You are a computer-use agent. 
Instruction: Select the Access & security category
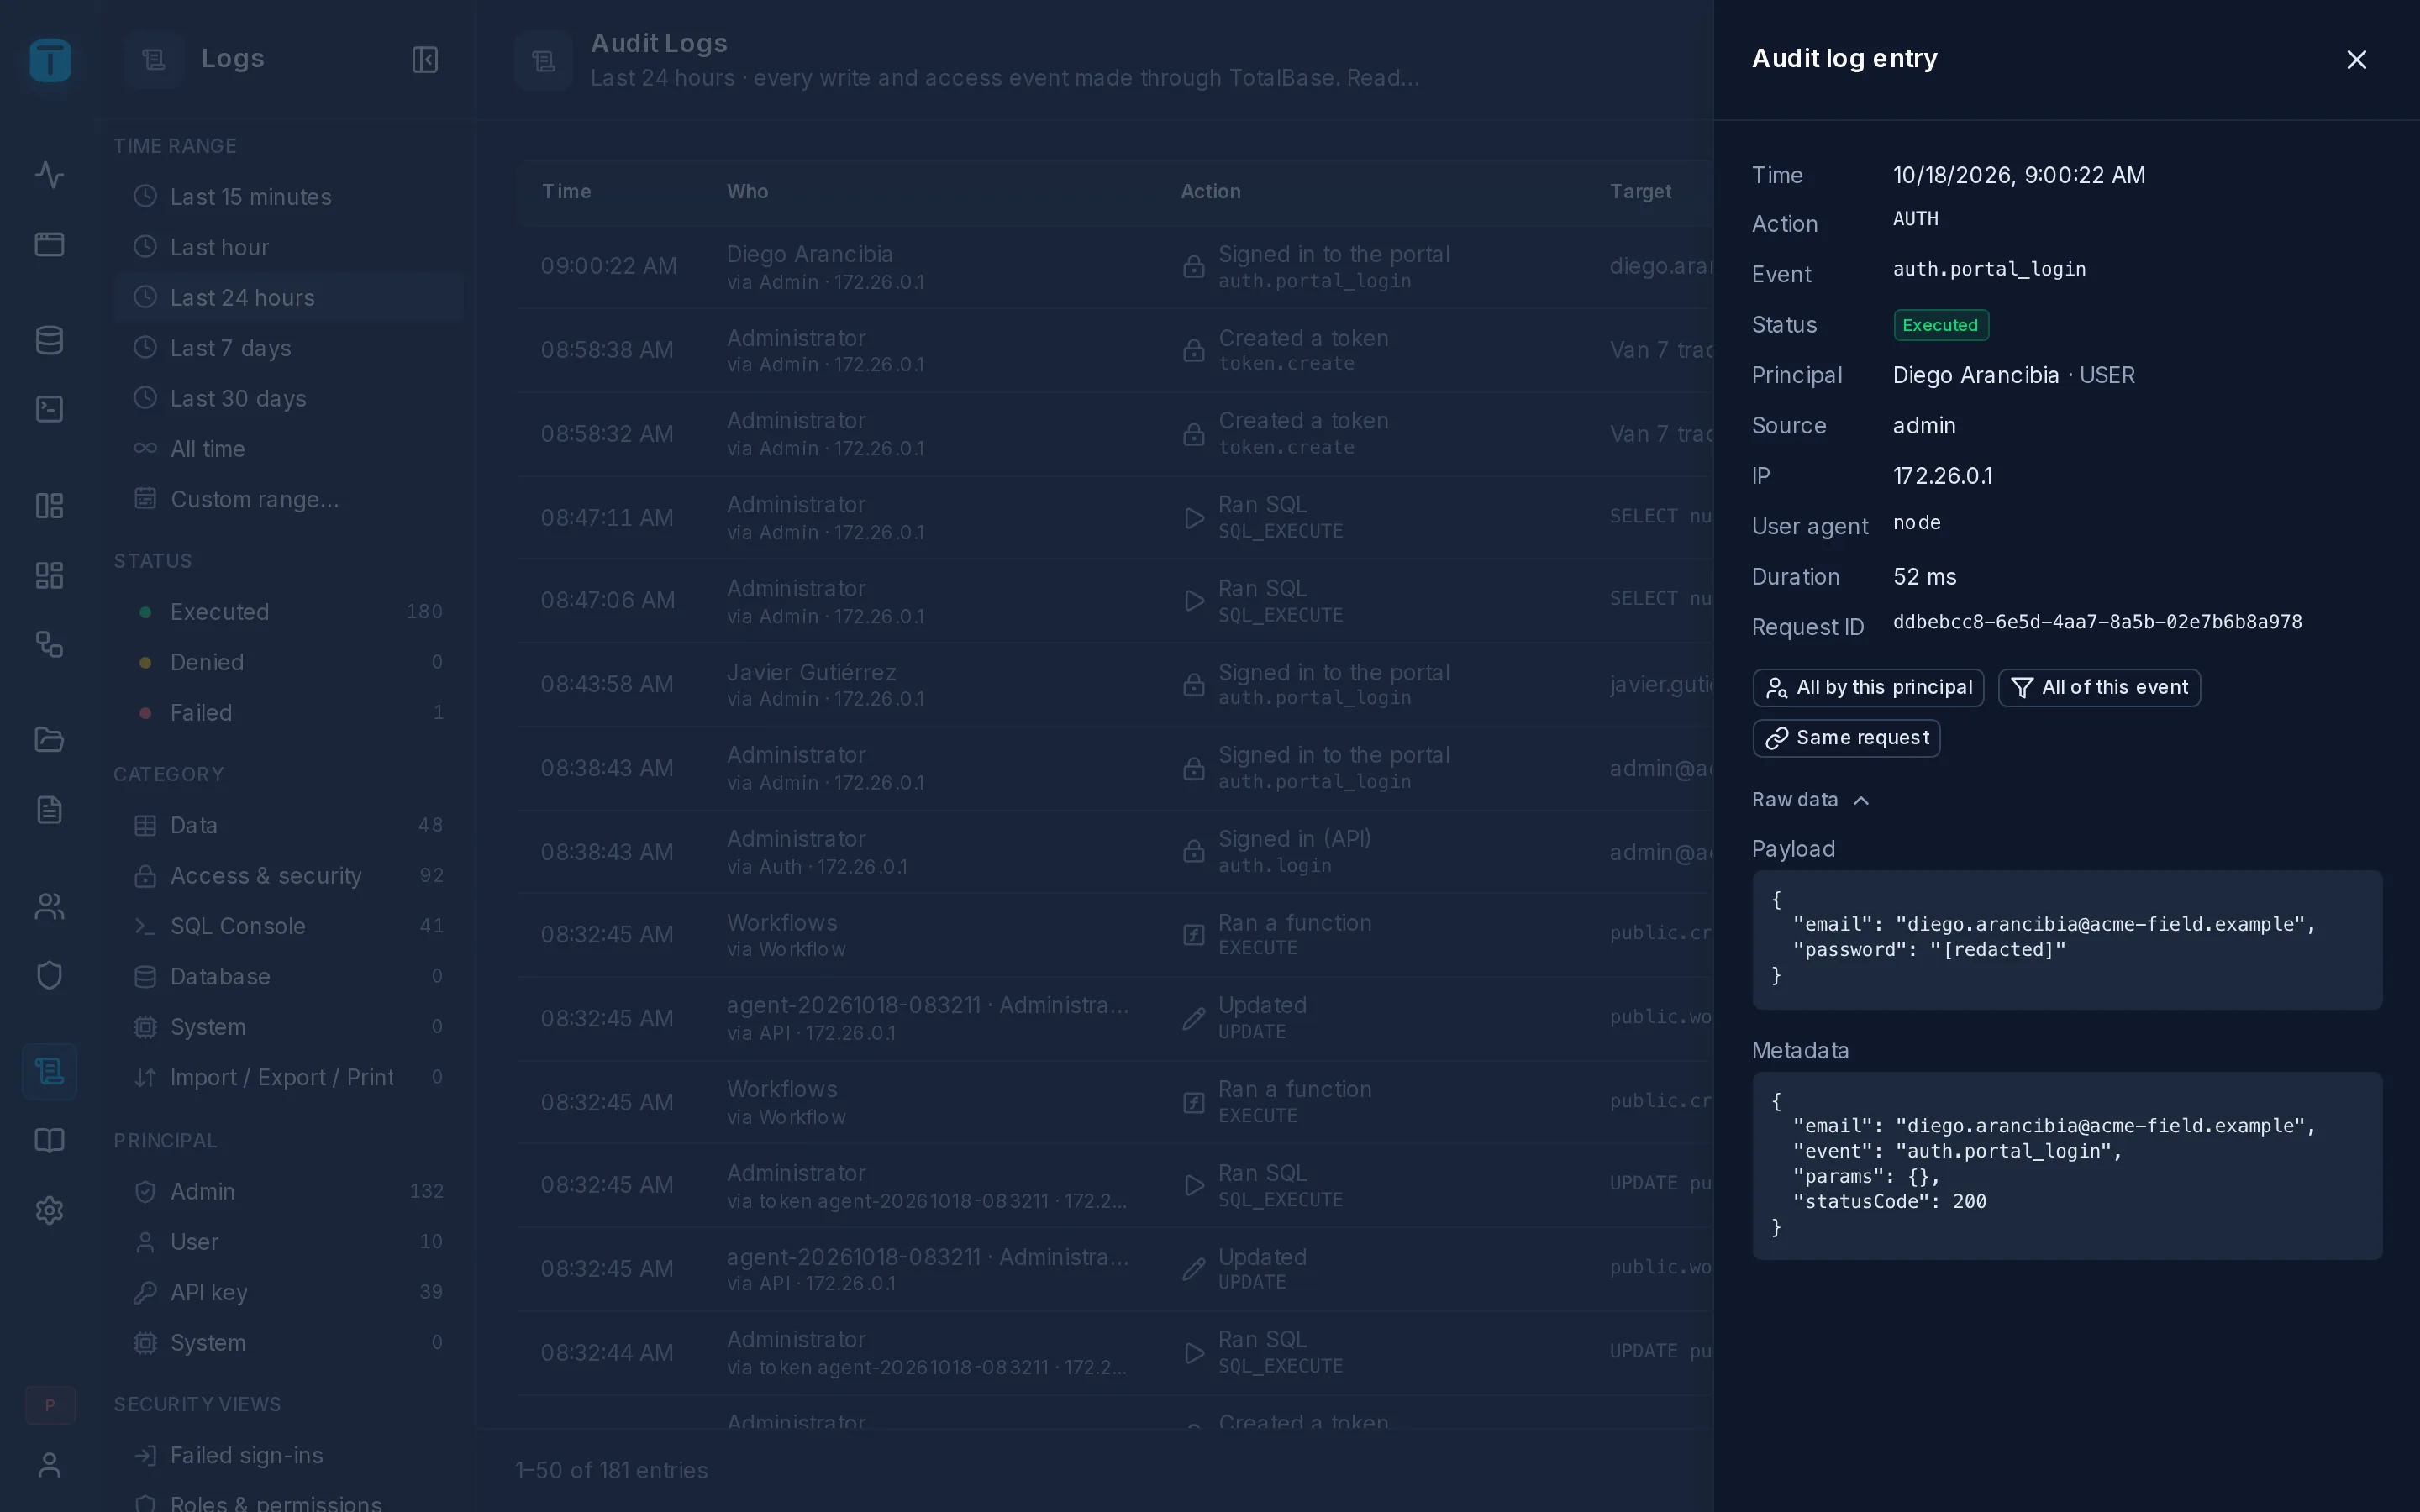coord(289,876)
